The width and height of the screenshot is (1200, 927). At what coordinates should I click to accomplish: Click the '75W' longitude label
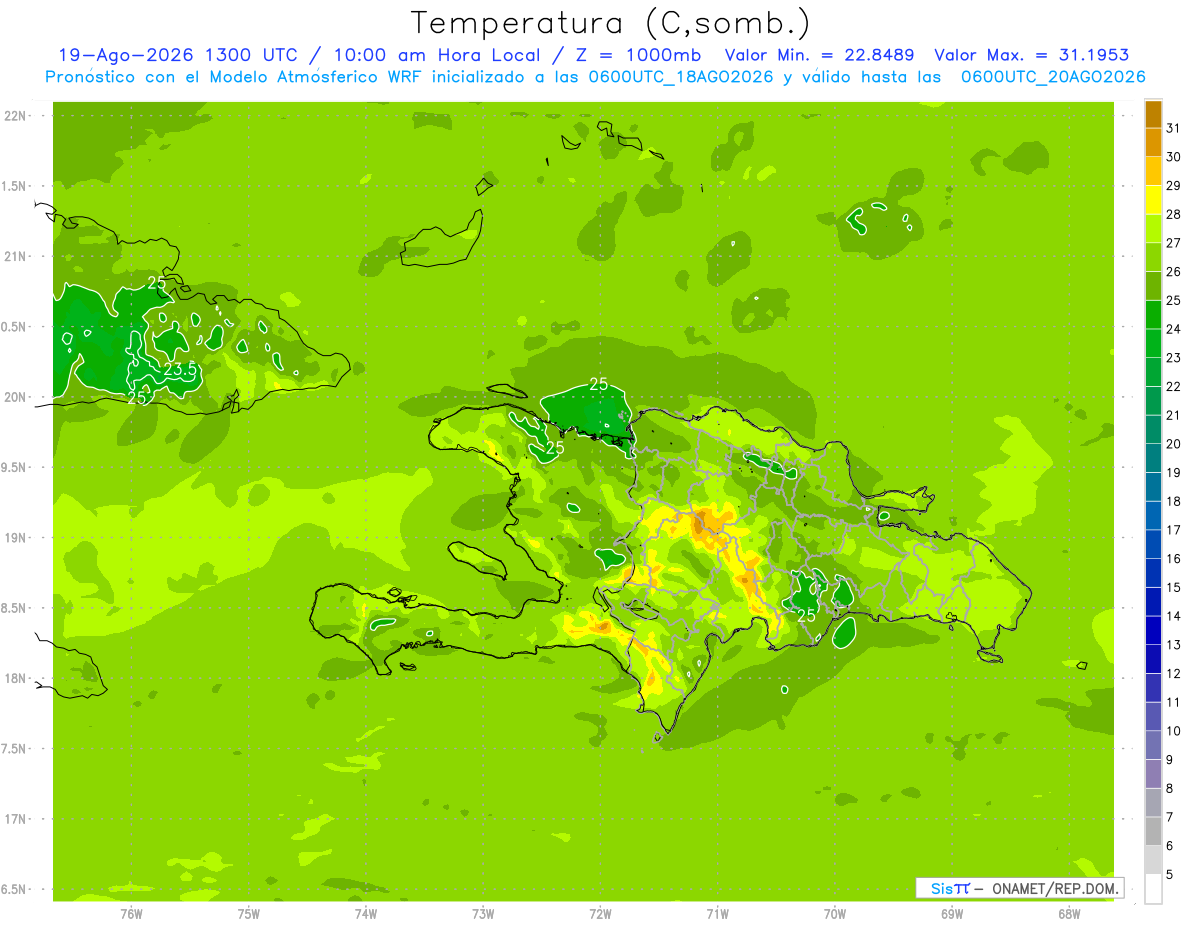coord(249,913)
